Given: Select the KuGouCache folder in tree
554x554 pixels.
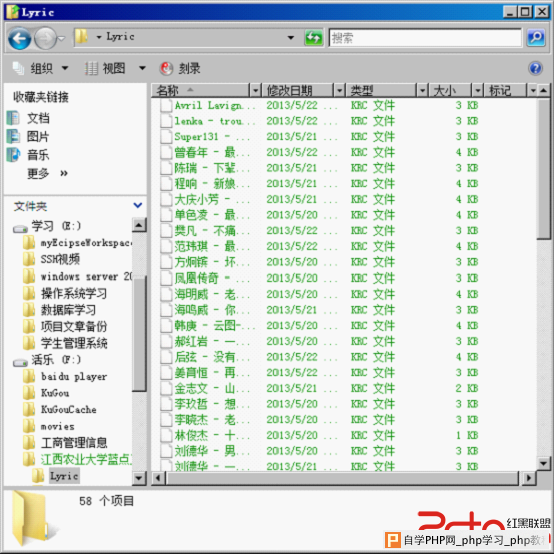Looking at the screenshot, I should 68,409.
